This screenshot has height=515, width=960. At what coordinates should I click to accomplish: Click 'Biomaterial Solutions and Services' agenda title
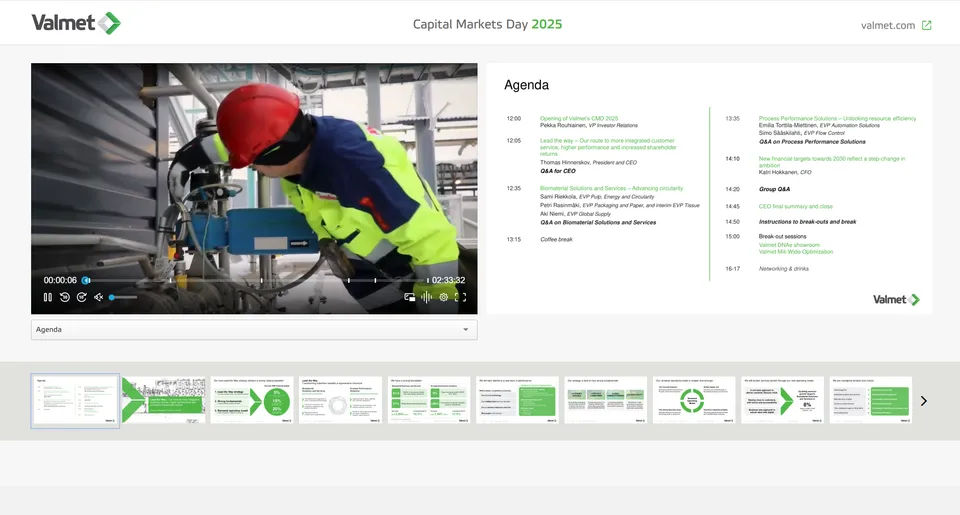pyautogui.click(x=611, y=188)
